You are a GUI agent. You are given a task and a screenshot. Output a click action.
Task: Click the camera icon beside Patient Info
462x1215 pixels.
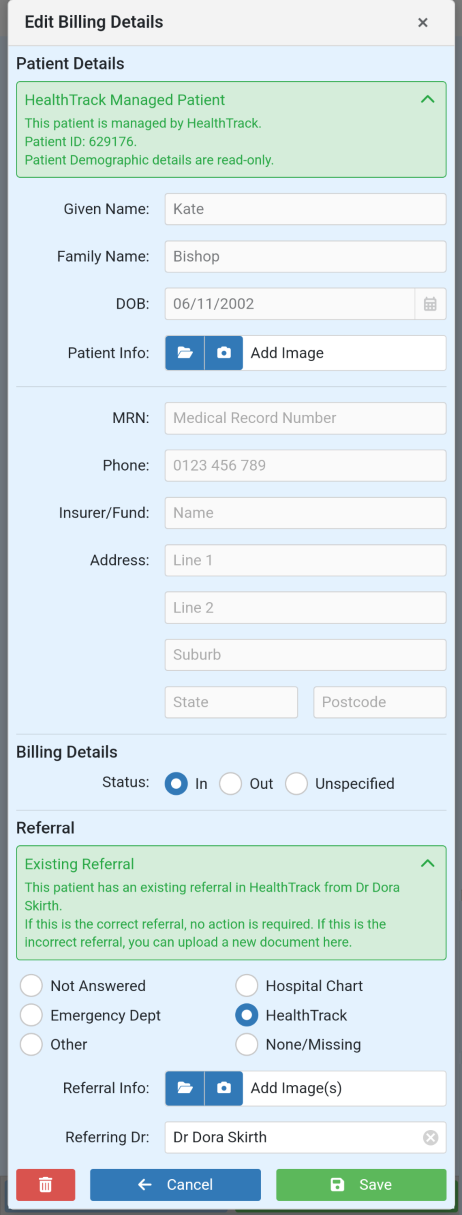tap(224, 353)
